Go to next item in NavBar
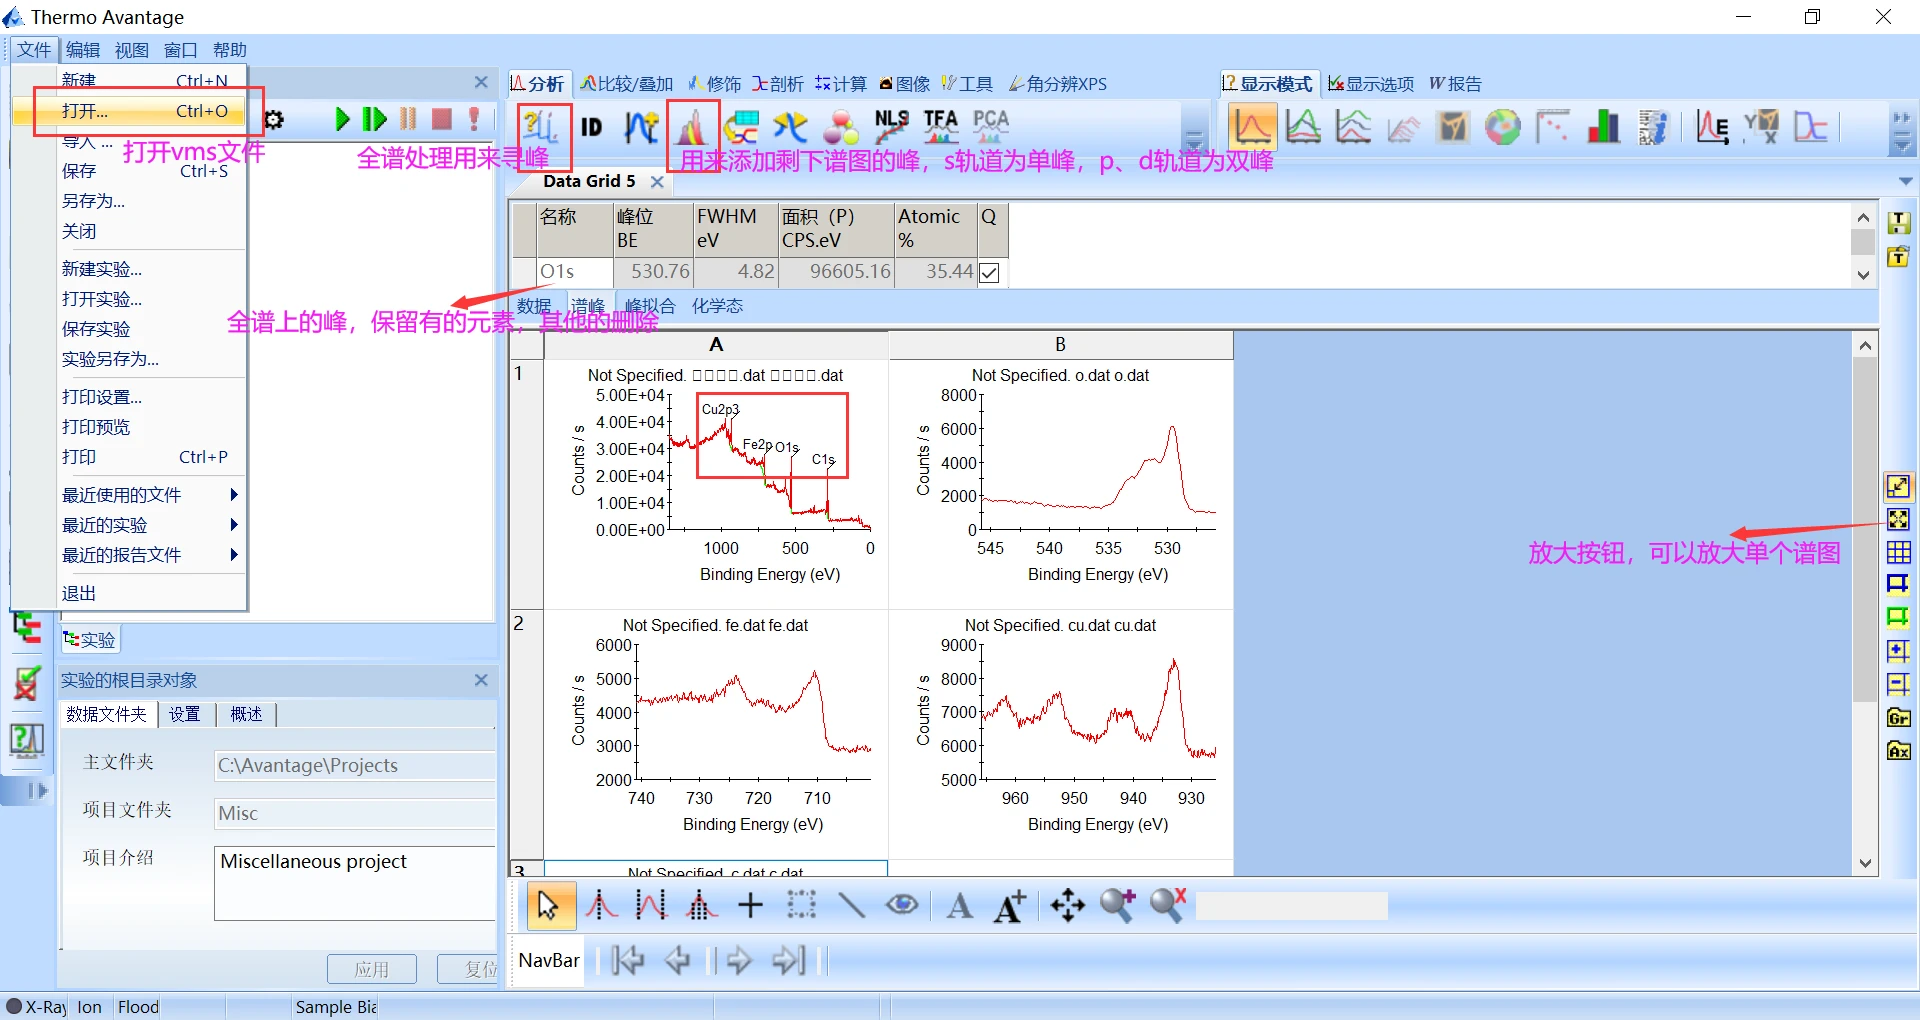 pyautogui.click(x=739, y=961)
